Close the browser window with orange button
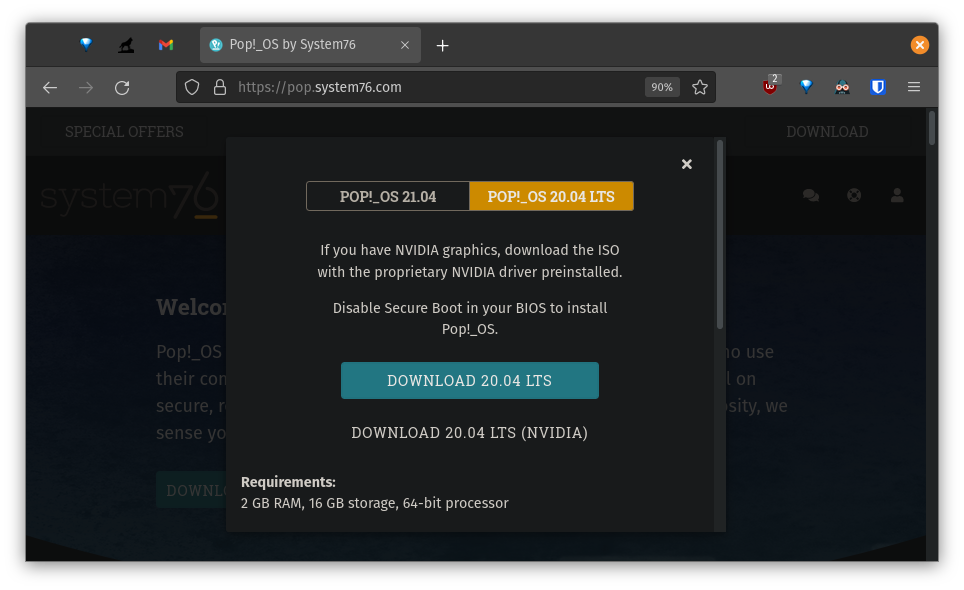Image resolution: width=964 pixels, height=590 pixels. pos(920,45)
